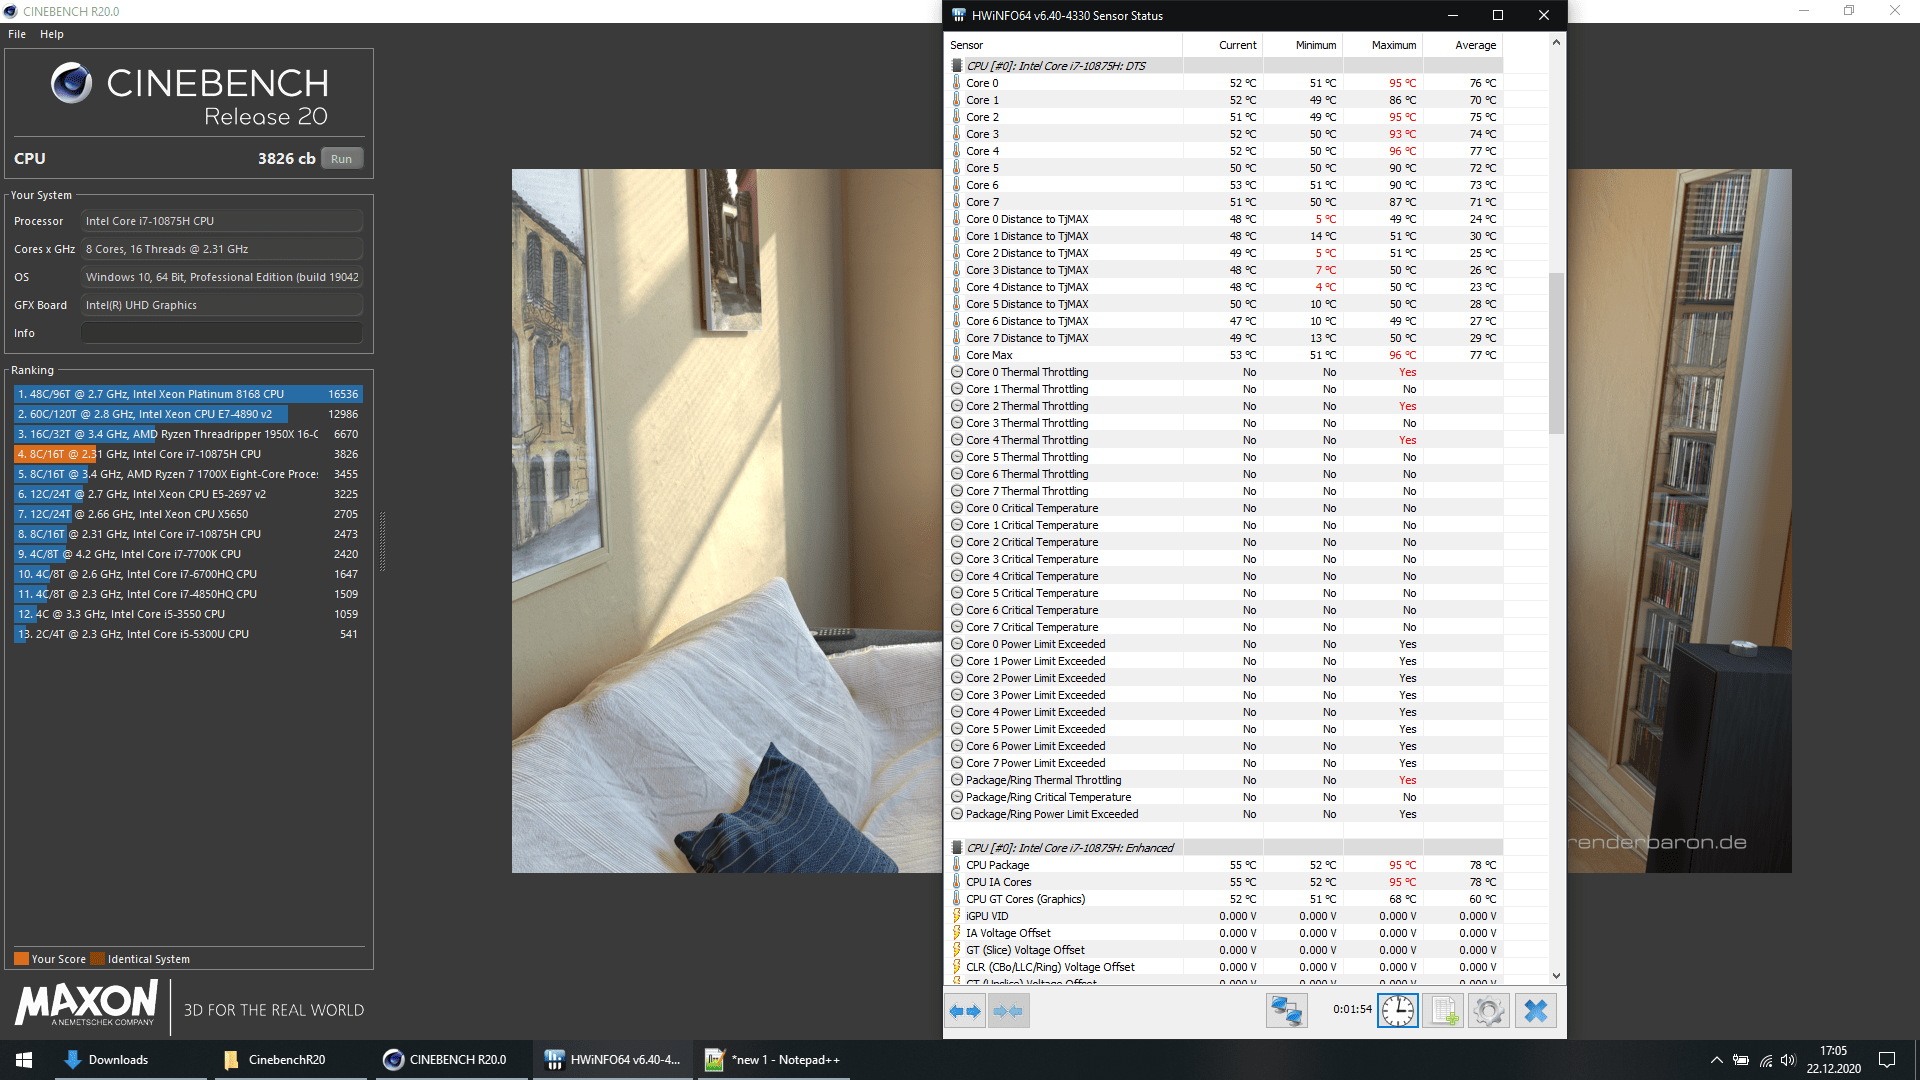Viewport: 1920px width, 1080px height.
Task: Select the orange 3826 score ranking row
Action: click(188, 454)
